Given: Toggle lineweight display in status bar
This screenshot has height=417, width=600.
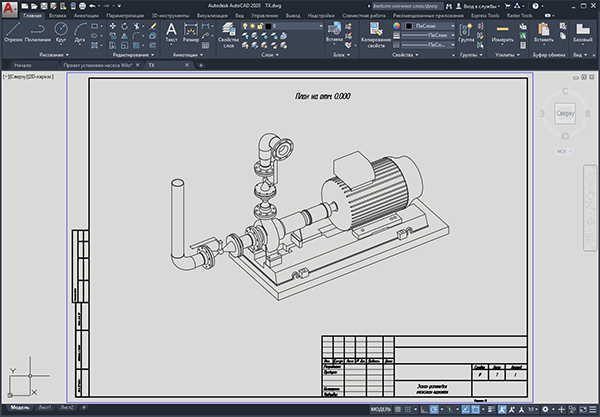Looking at the screenshot, I should click(x=491, y=409).
